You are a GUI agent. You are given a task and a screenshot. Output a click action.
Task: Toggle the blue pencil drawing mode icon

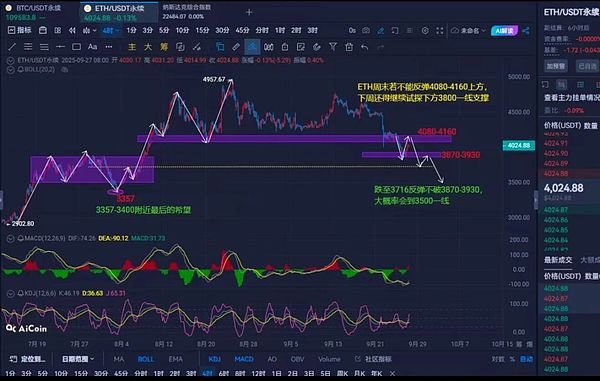[x=380, y=30]
